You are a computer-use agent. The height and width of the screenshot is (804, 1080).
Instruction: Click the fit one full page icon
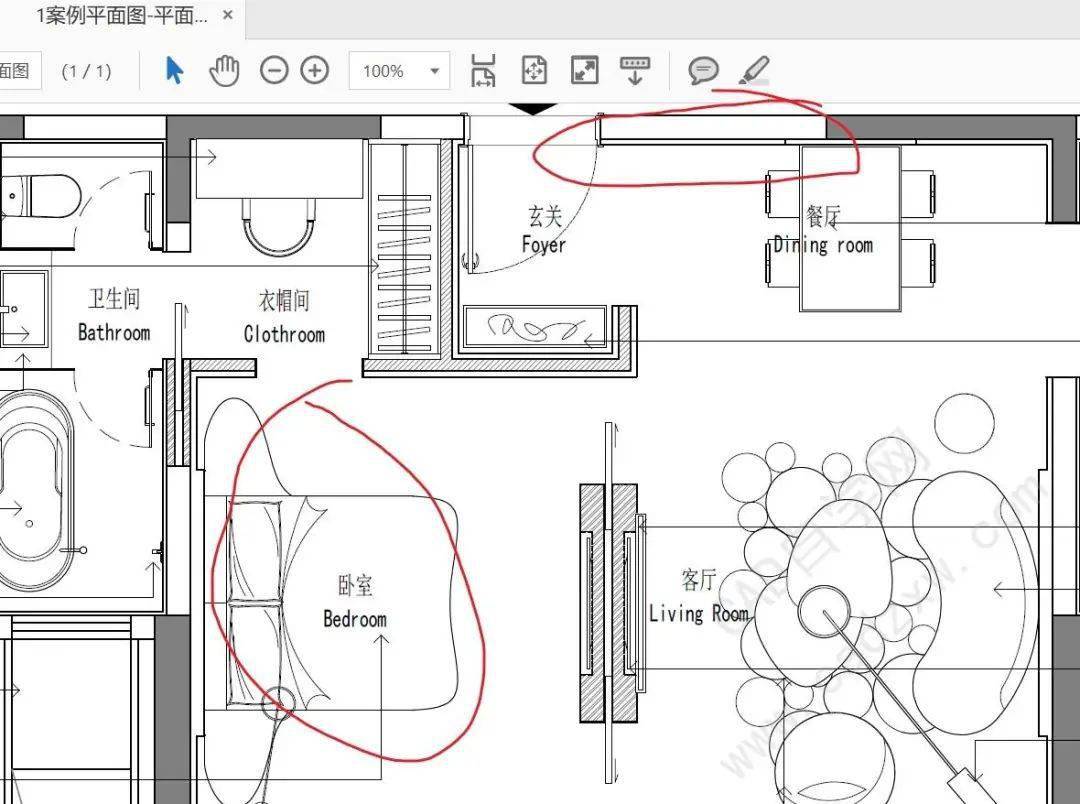[534, 70]
